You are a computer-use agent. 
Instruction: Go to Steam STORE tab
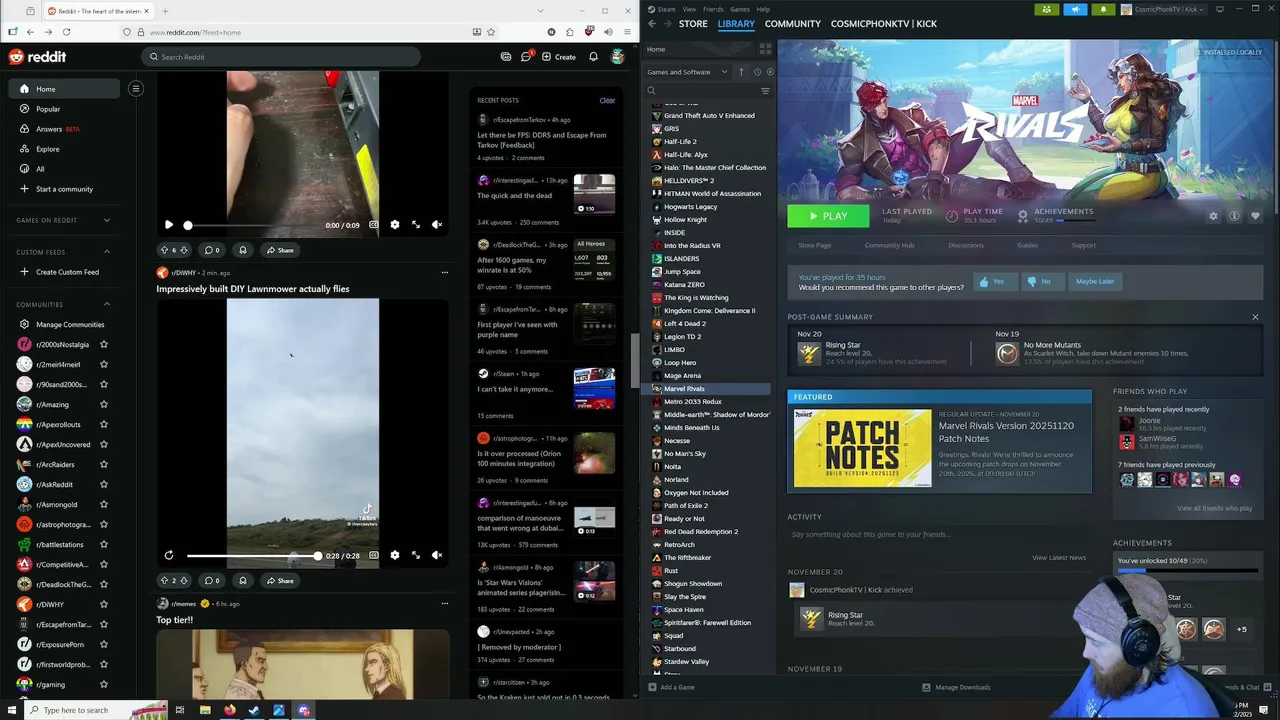(x=693, y=24)
